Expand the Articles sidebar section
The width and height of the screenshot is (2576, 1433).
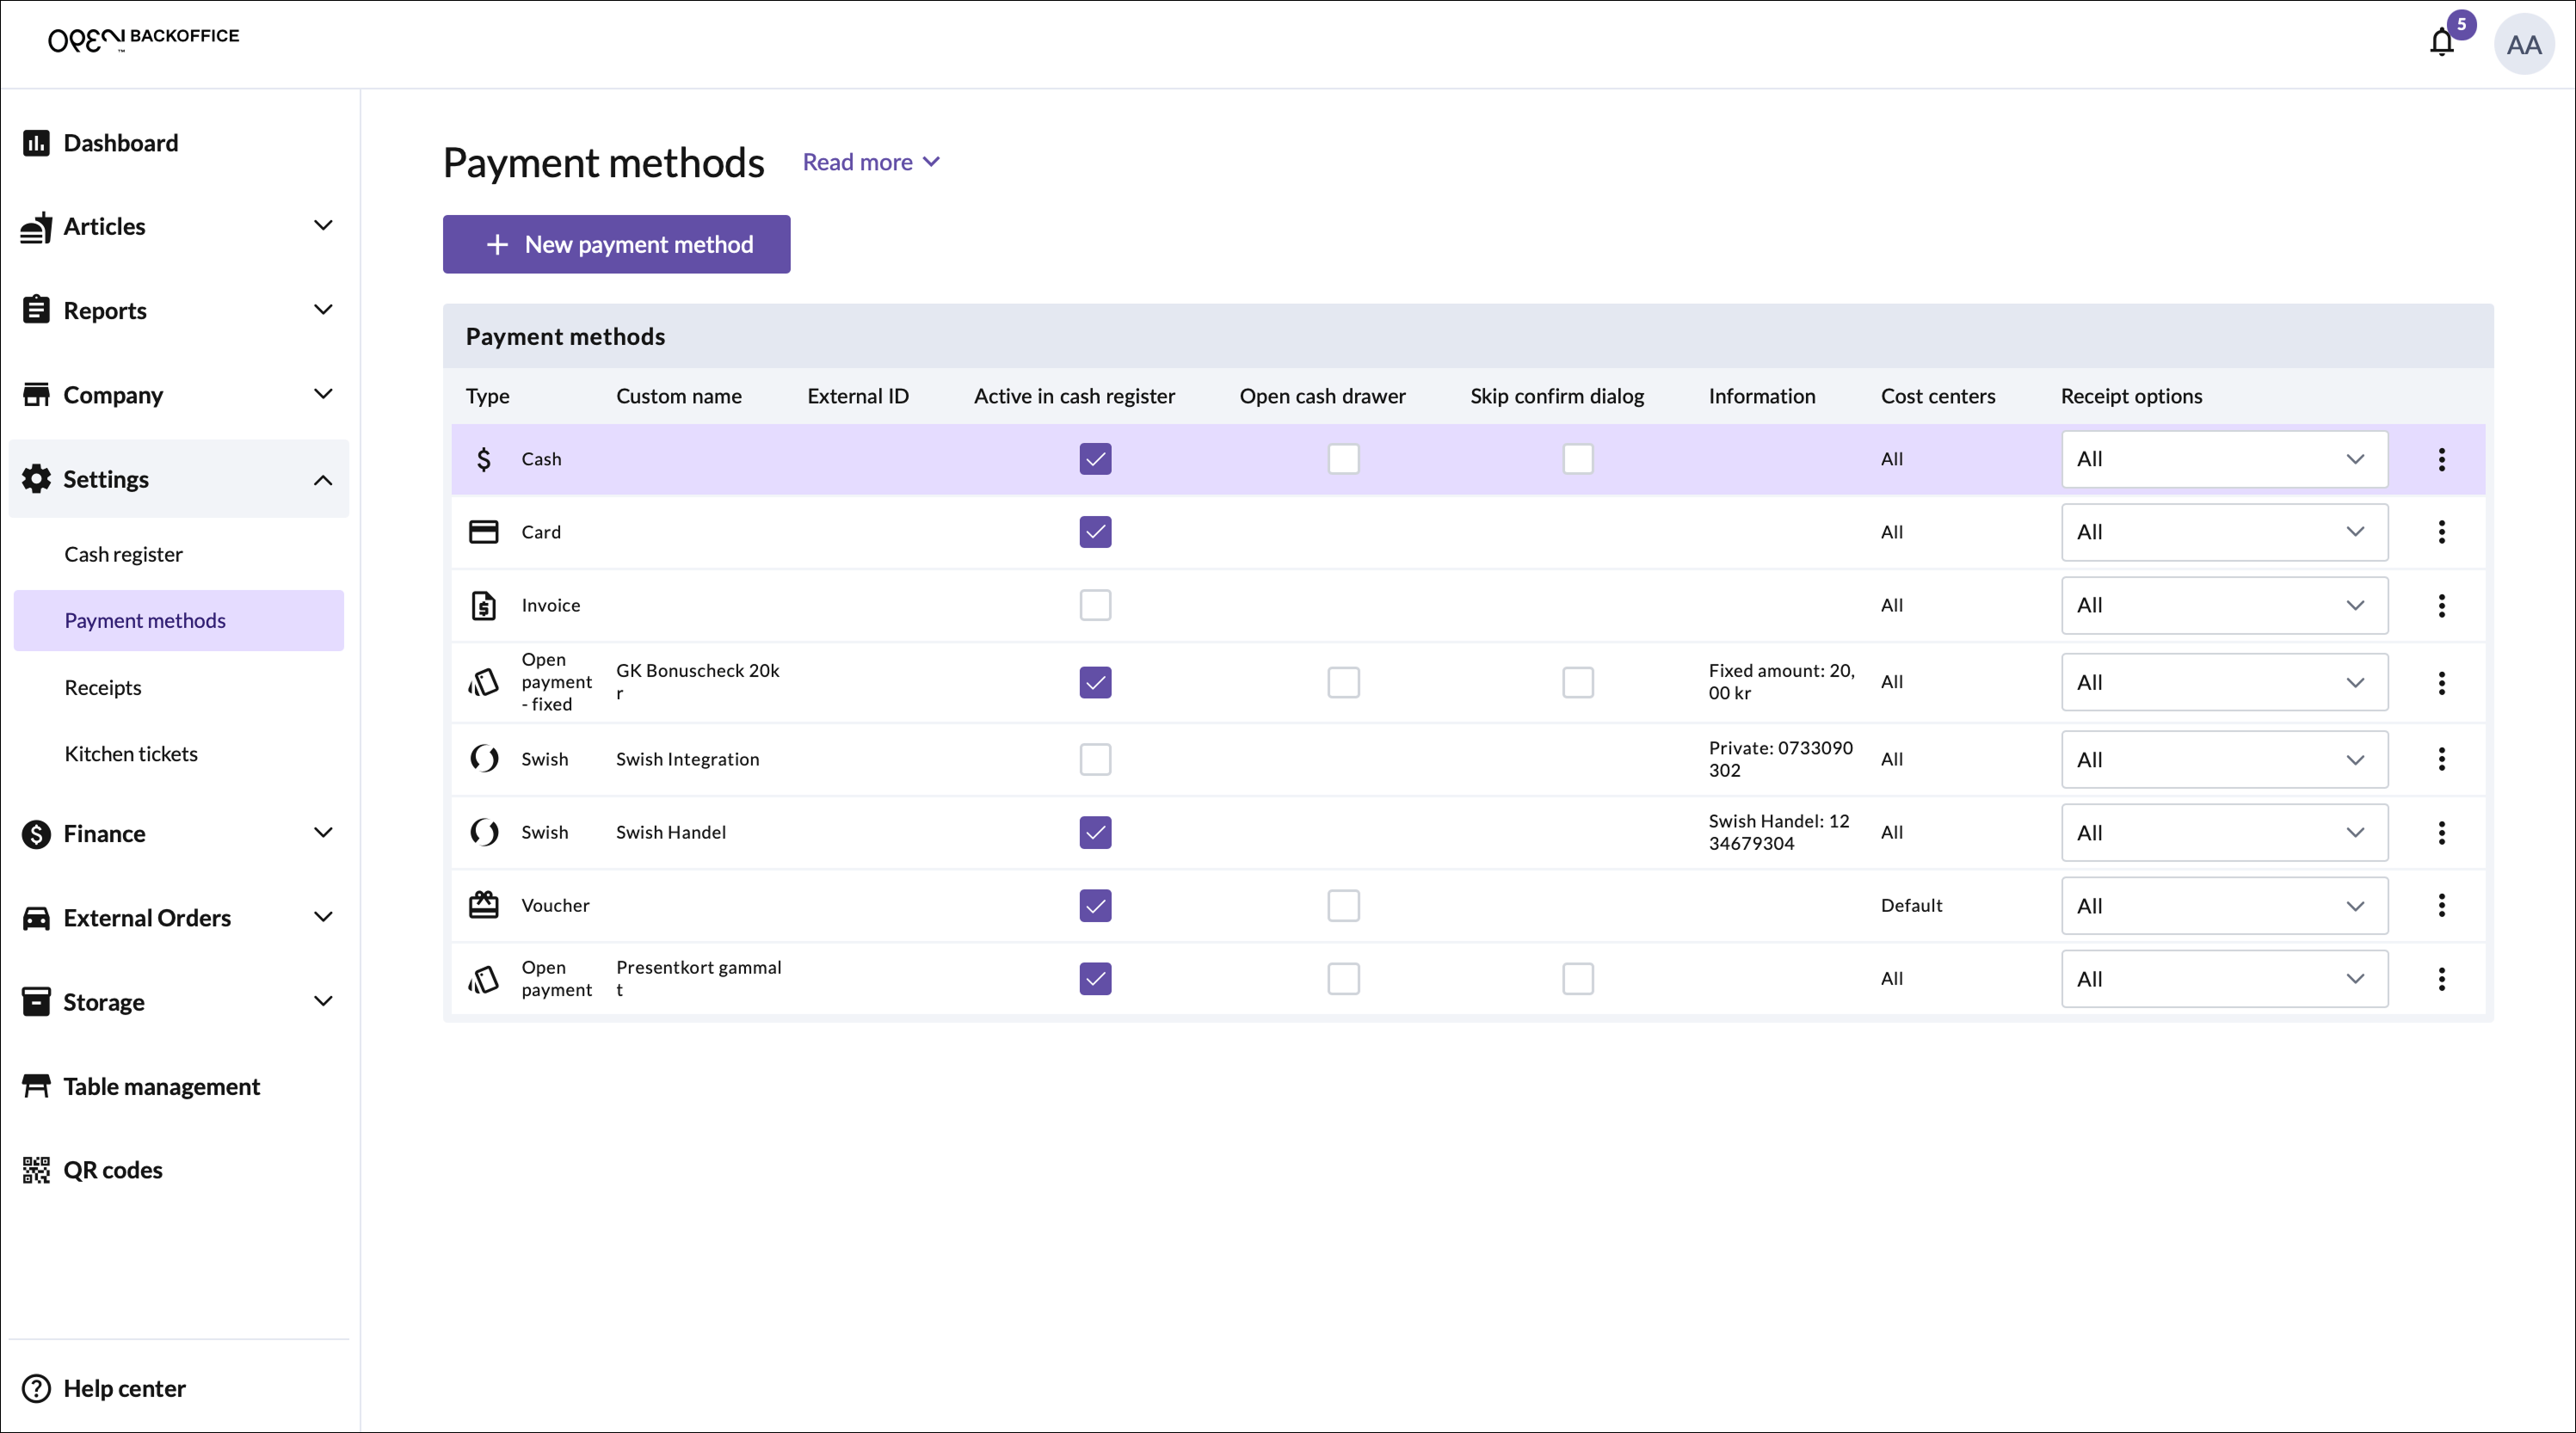(322, 226)
